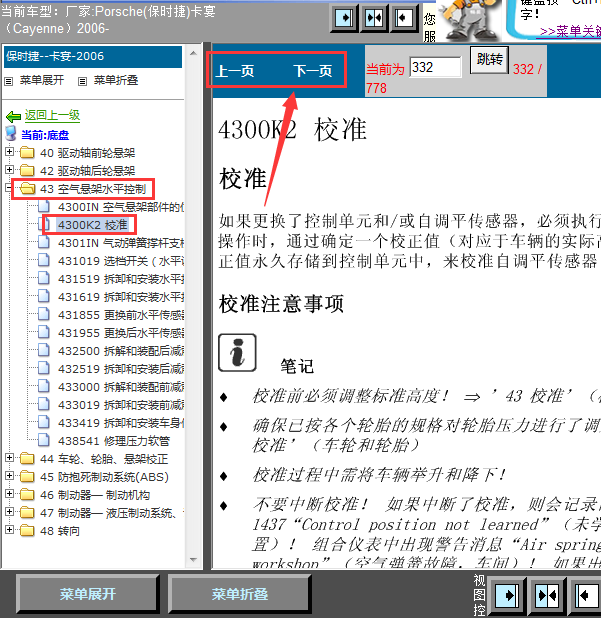Screen dimensions: 601x618
Task: Expand the 40 驱动轴前轮悬架 node
Action: click(x=9, y=152)
